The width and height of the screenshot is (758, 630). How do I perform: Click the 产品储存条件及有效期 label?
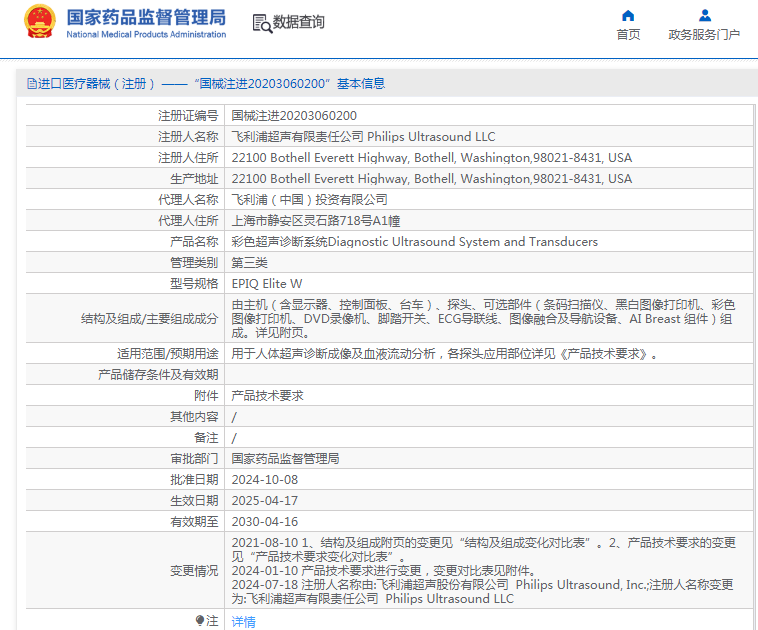[x=158, y=375]
